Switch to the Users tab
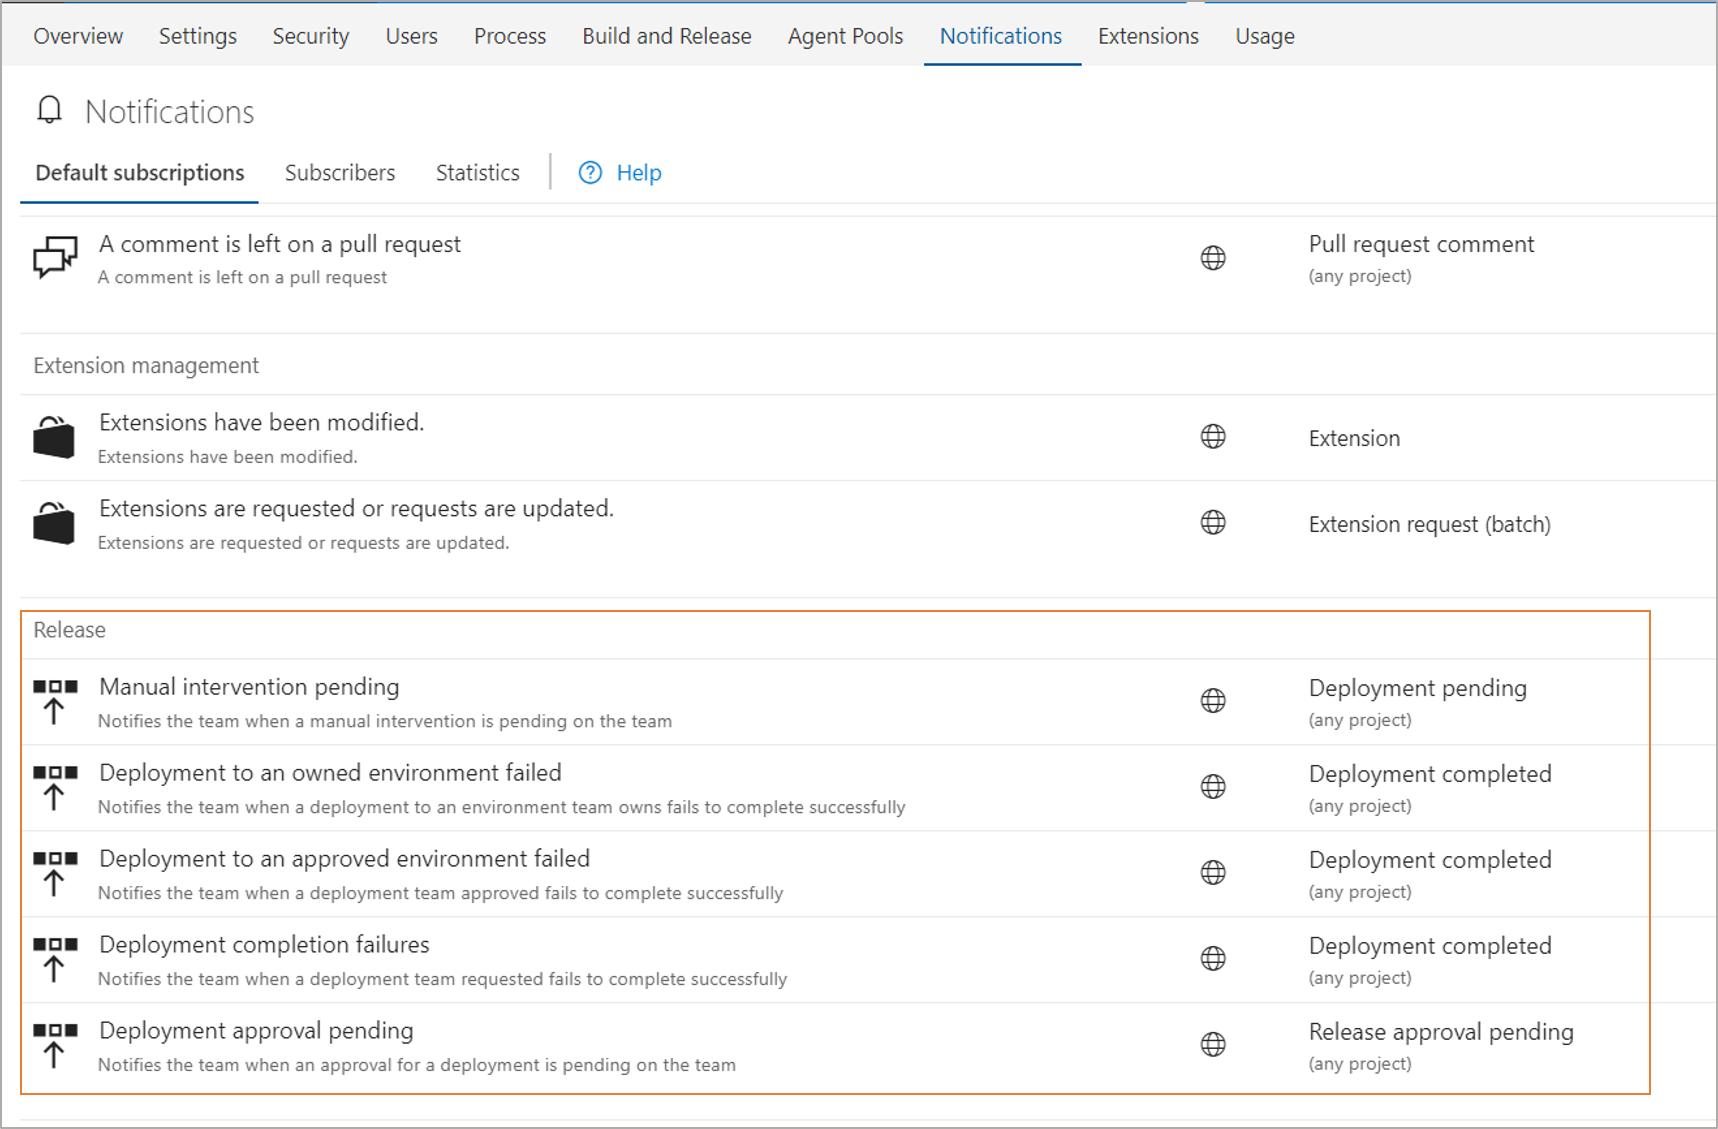Image resolution: width=1718 pixels, height=1129 pixels. [412, 36]
